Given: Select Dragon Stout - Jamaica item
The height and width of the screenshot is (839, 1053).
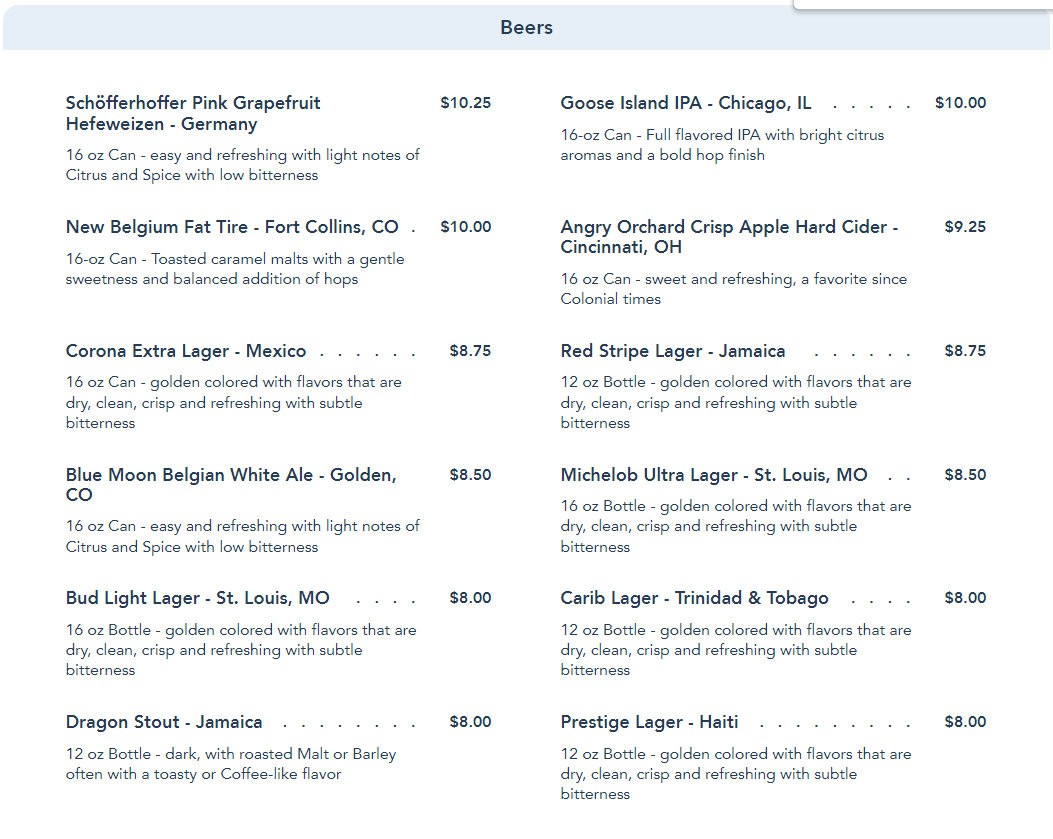Looking at the screenshot, I should [x=164, y=722].
